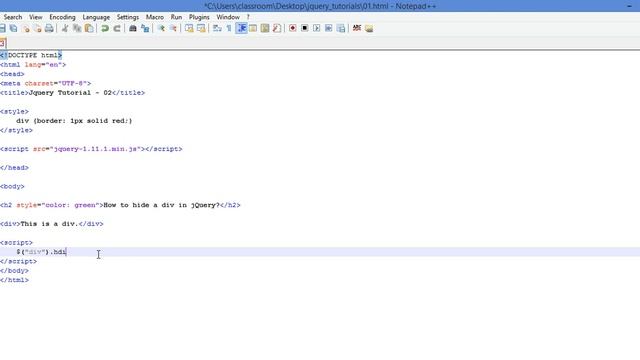Run spell check with the ABC icon
Image resolution: width=640 pixels, height=360 pixels.
[357, 28]
